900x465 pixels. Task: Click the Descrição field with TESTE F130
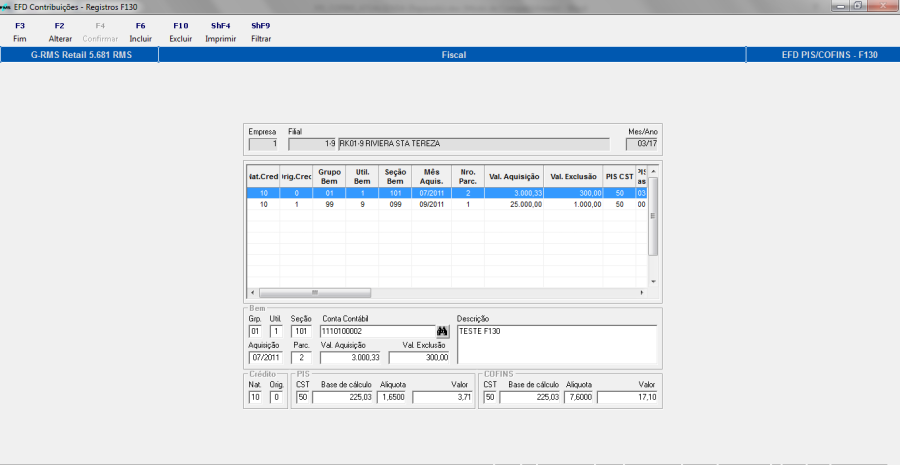coord(557,344)
